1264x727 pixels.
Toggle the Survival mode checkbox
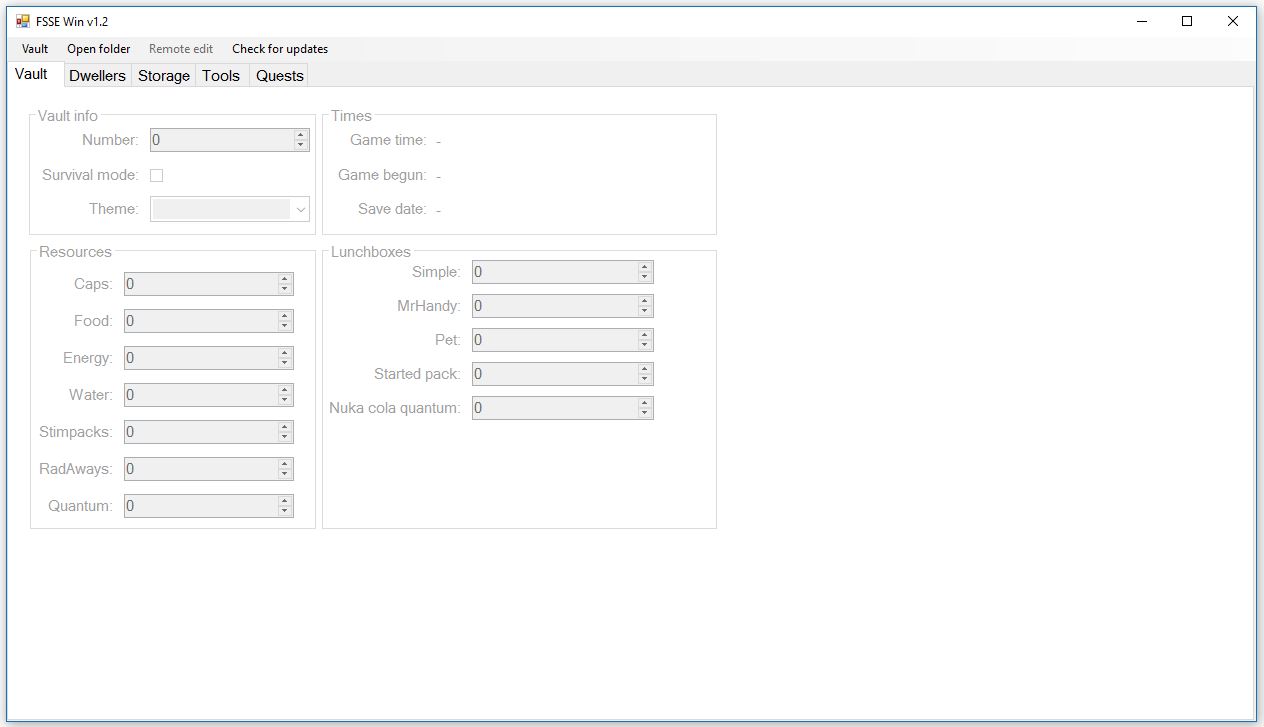pyautogui.click(x=157, y=175)
